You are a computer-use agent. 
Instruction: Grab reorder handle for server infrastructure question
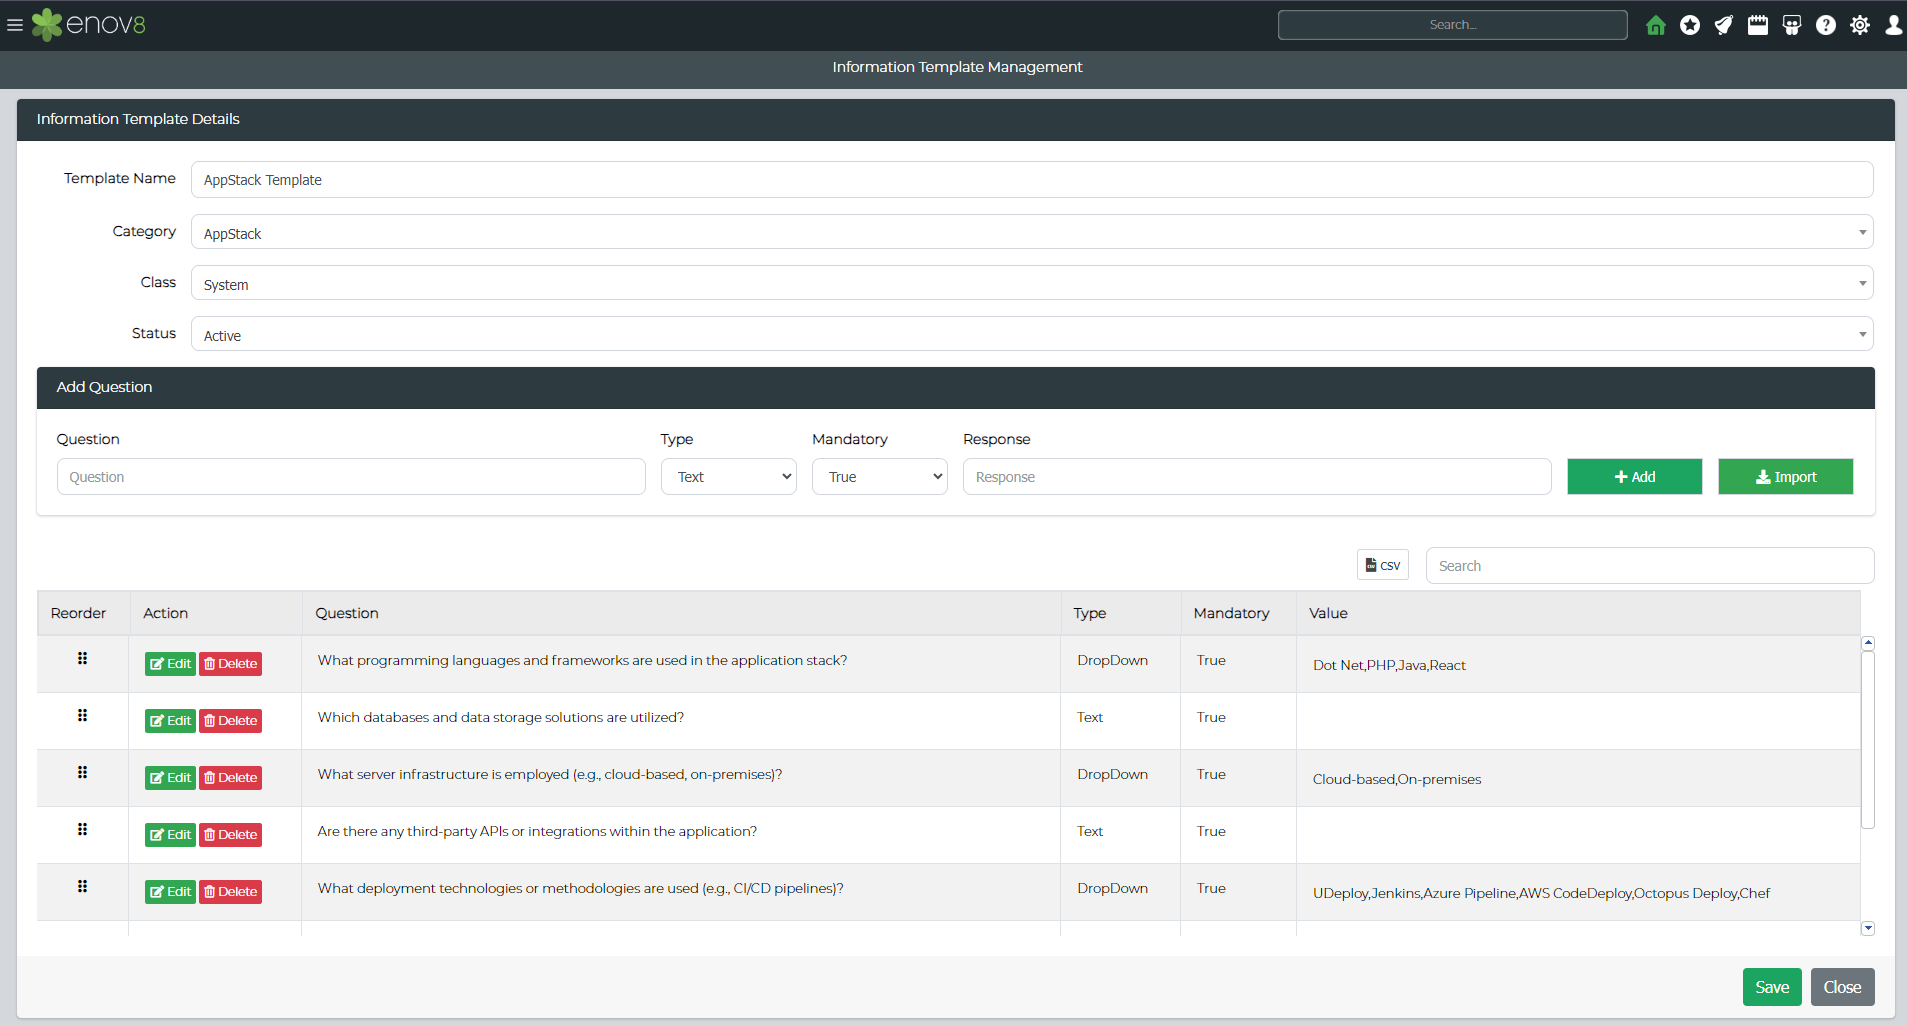click(83, 772)
